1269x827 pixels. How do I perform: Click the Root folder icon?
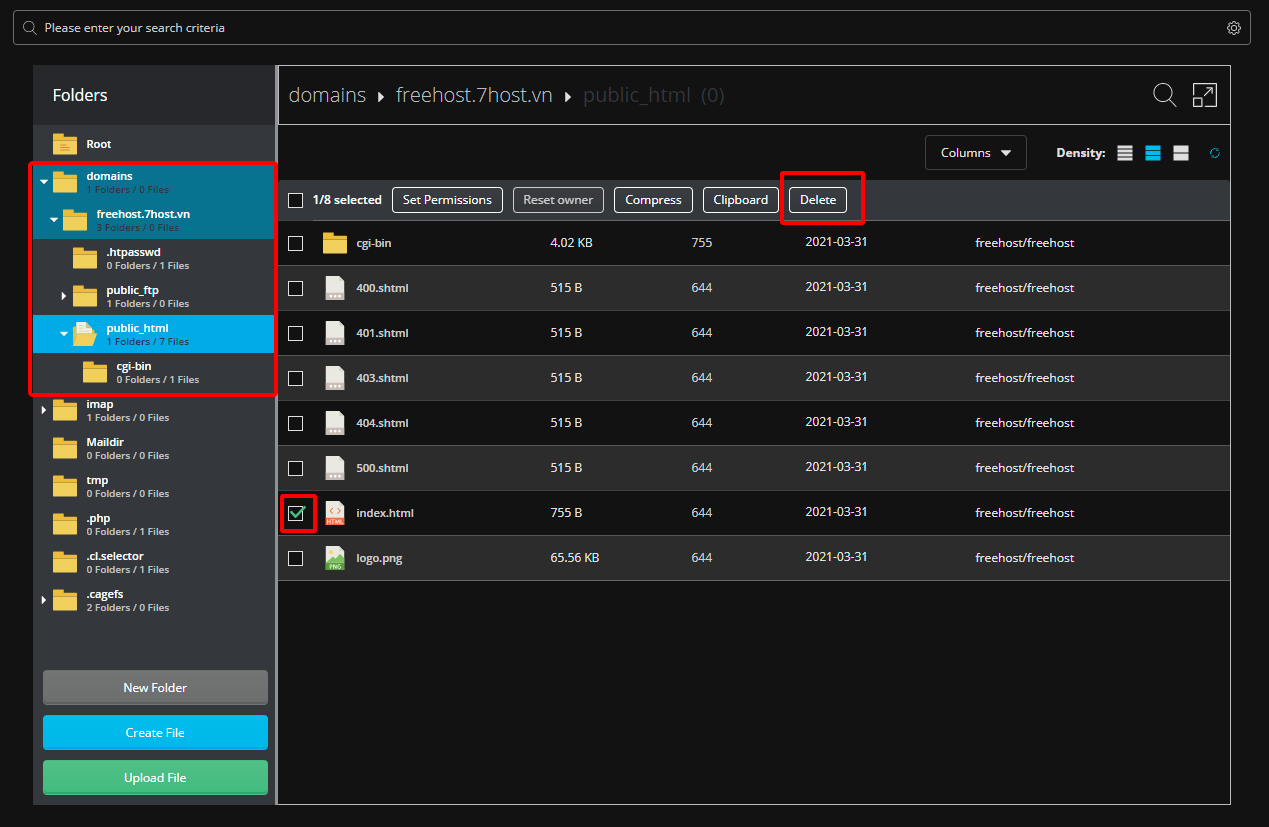pos(65,144)
